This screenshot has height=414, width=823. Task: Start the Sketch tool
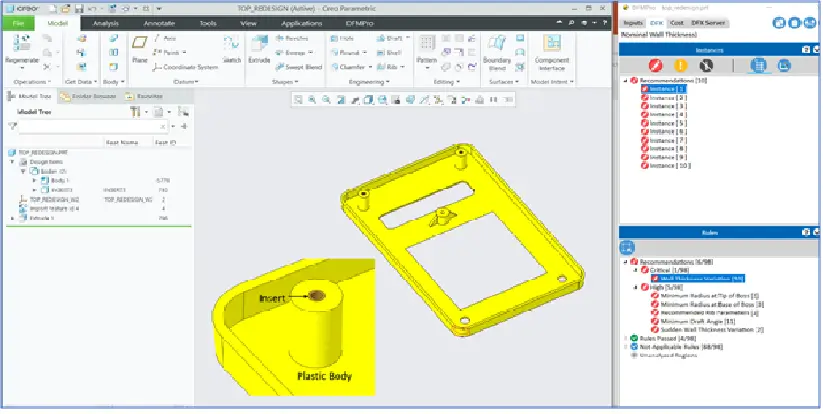[231, 49]
